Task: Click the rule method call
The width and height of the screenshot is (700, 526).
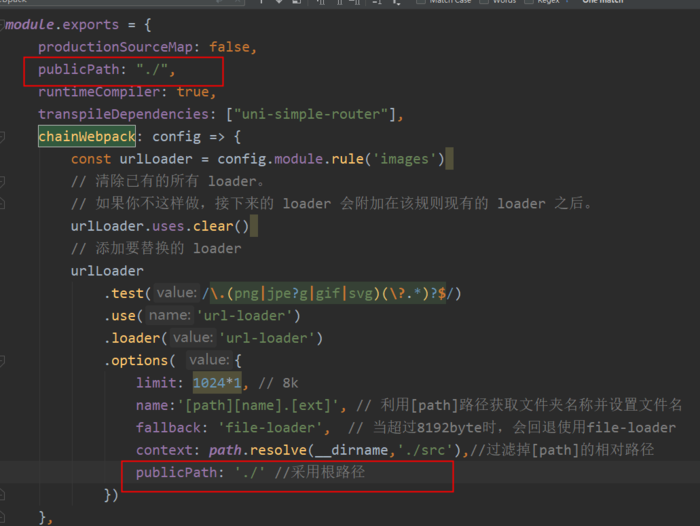Action: 347,159
